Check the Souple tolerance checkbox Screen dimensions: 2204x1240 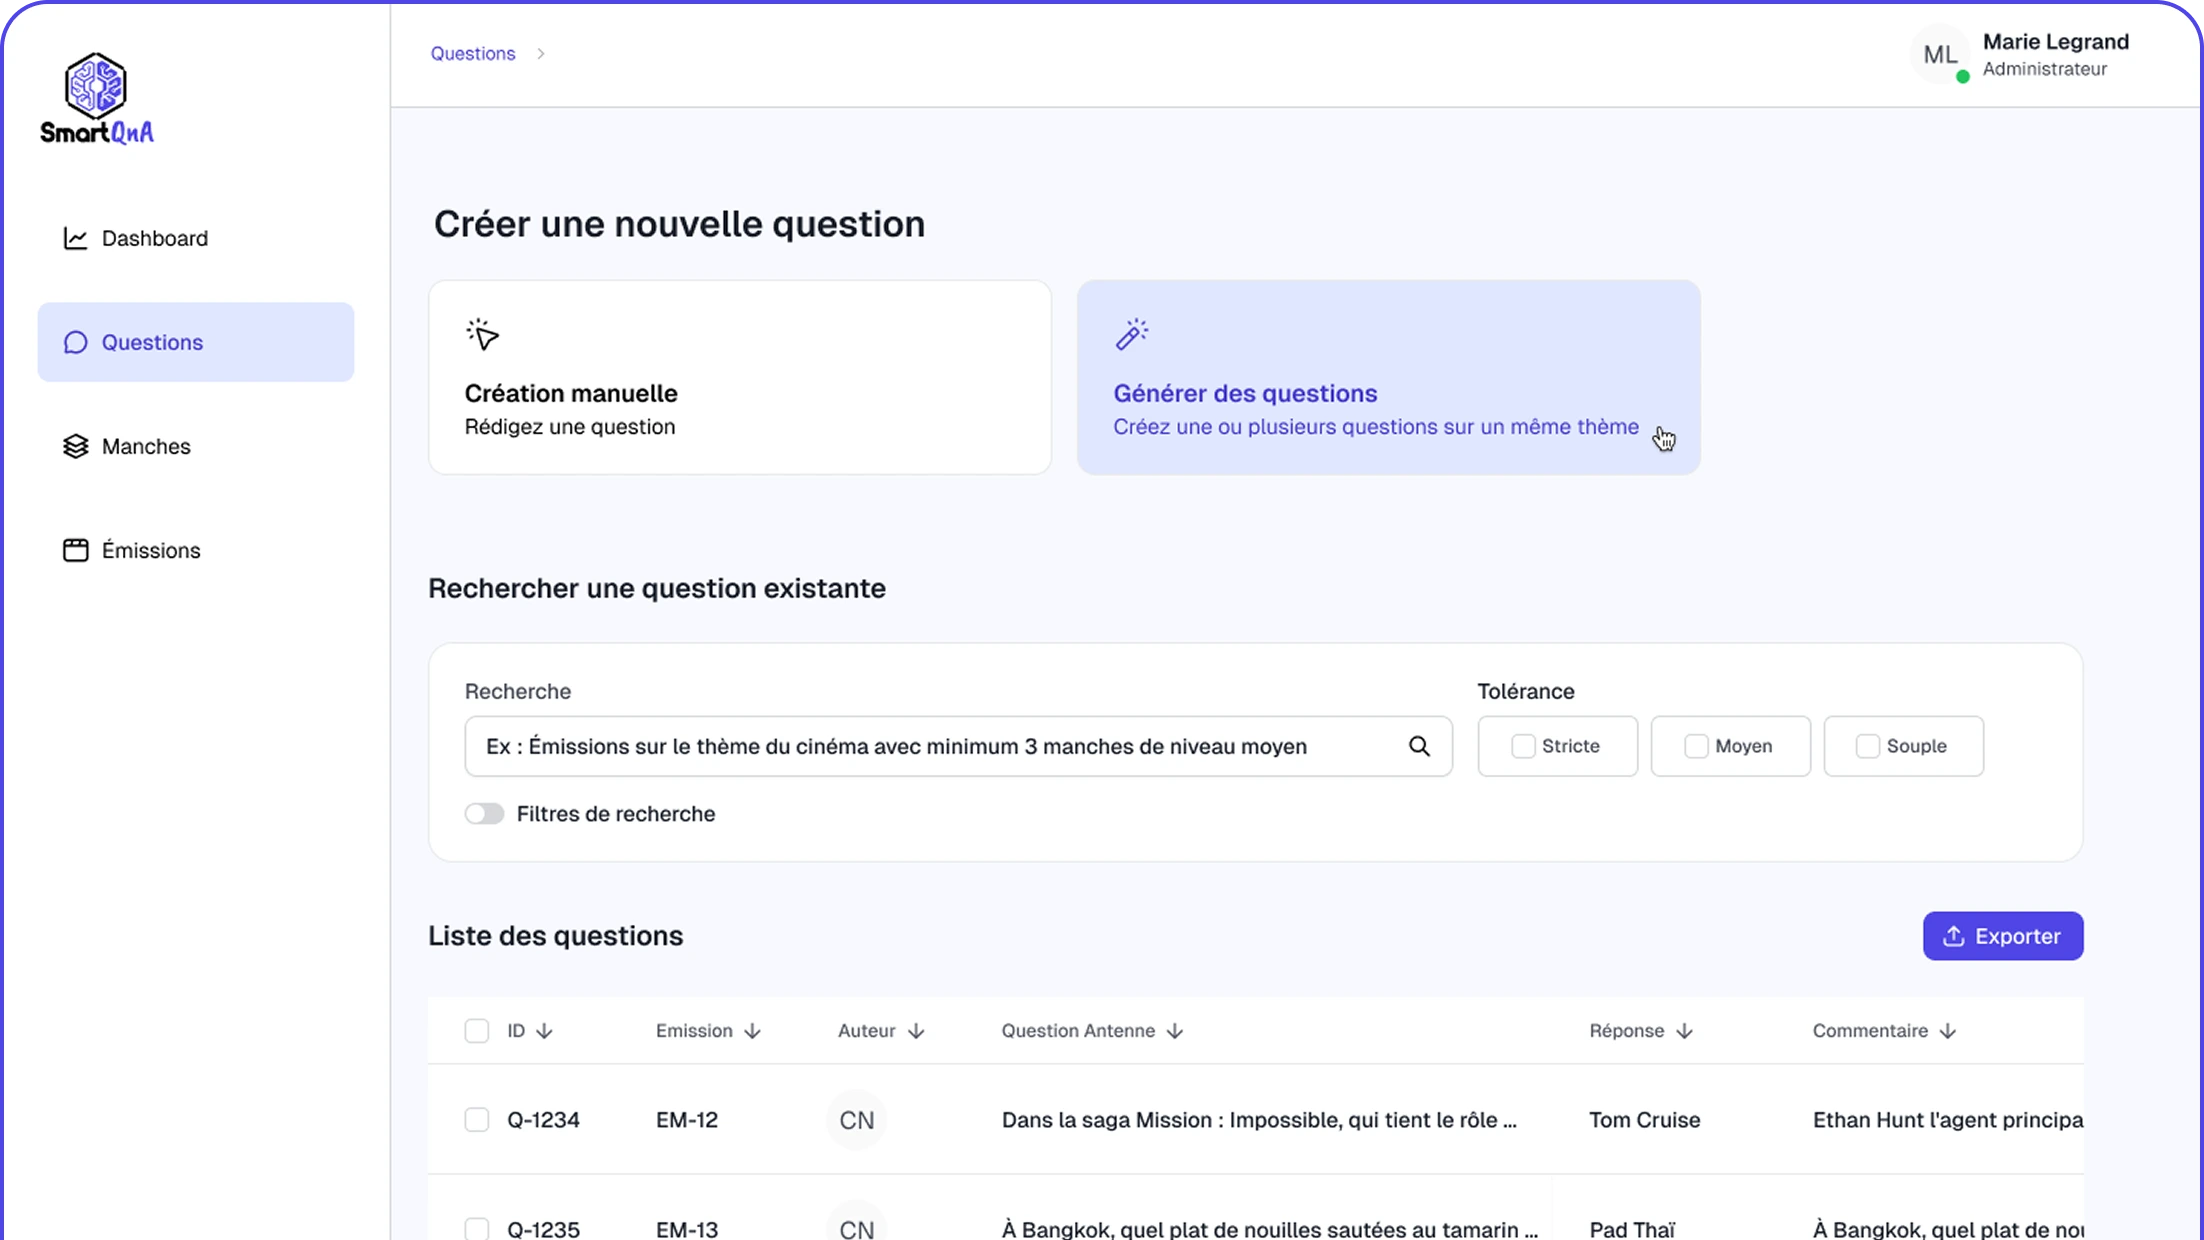click(1867, 746)
